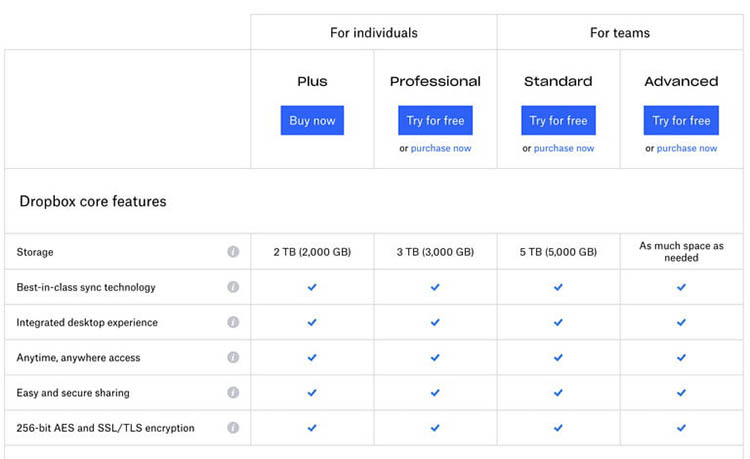750x459 pixels.
Task: Click Integrated desktop experience label
Action: (x=87, y=322)
